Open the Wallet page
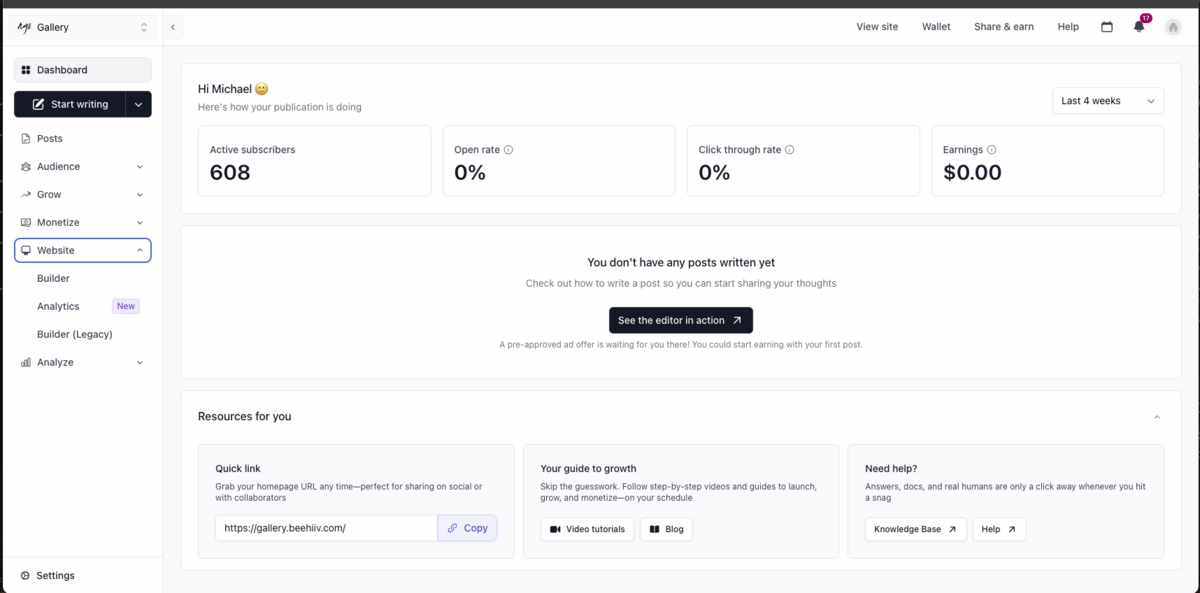 click(x=936, y=27)
